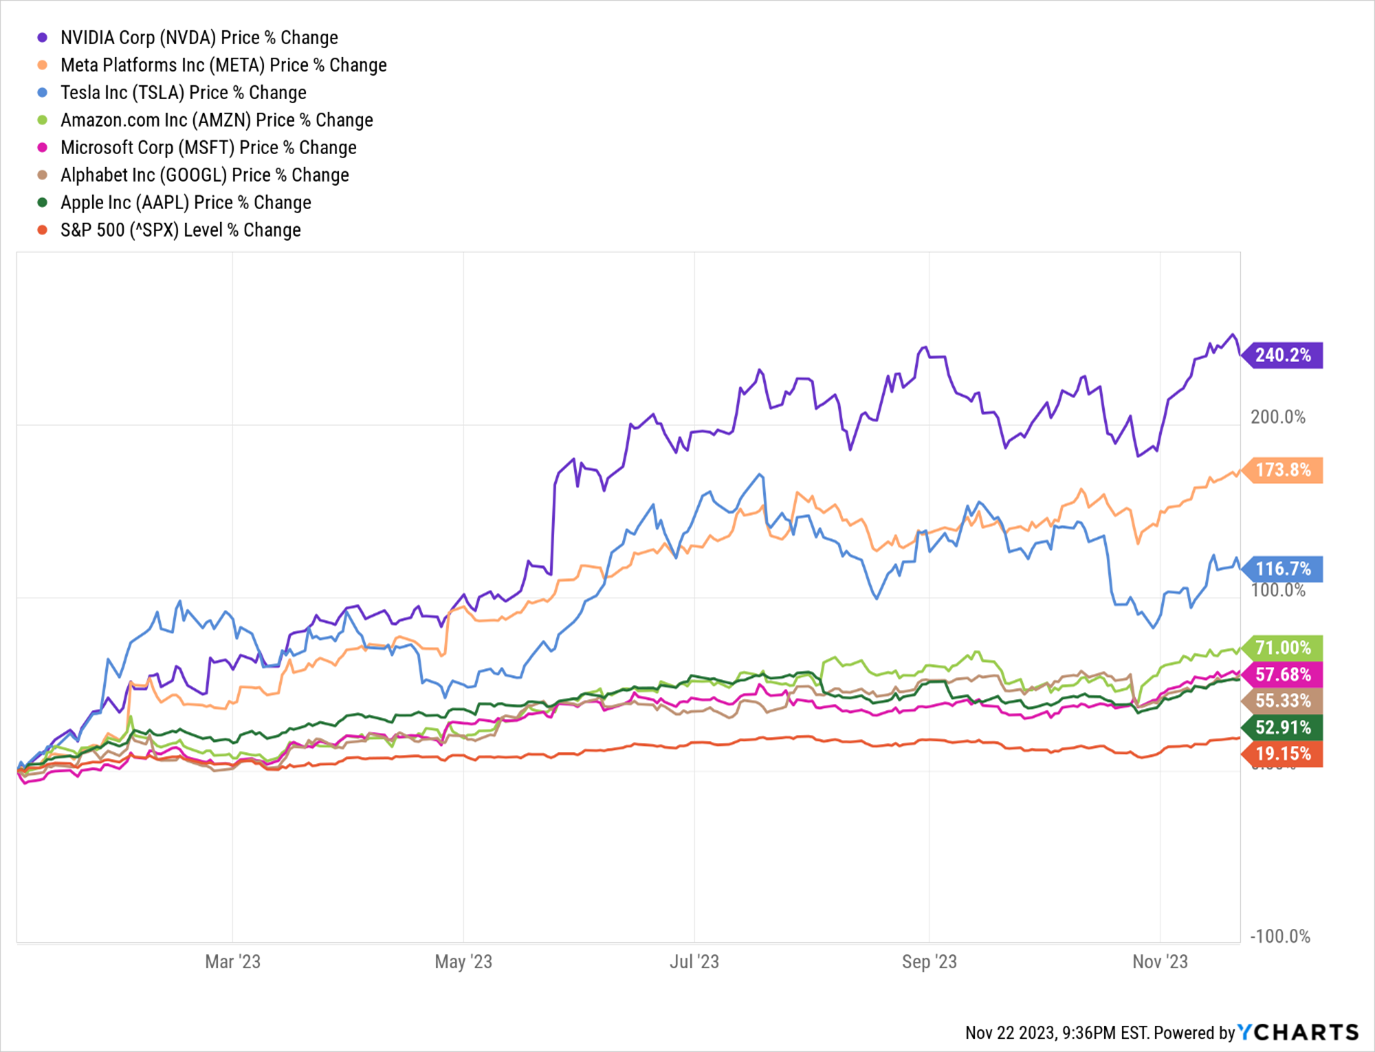This screenshot has height=1052, width=1375.
Task: Click the Nov '23 axis label
Action: [x=1160, y=962]
